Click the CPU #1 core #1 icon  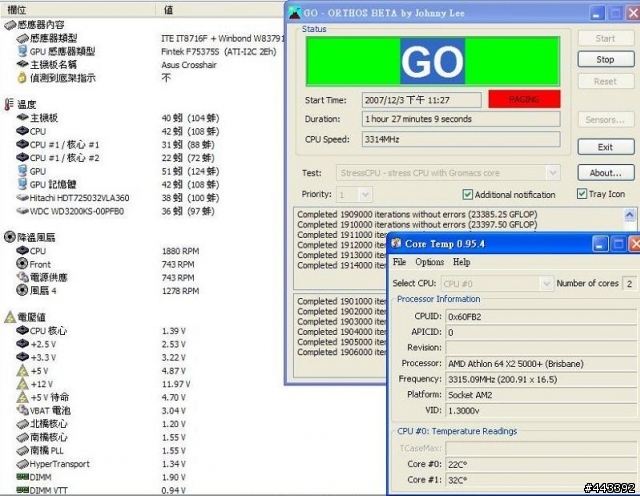pyautogui.click(x=22, y=145)
